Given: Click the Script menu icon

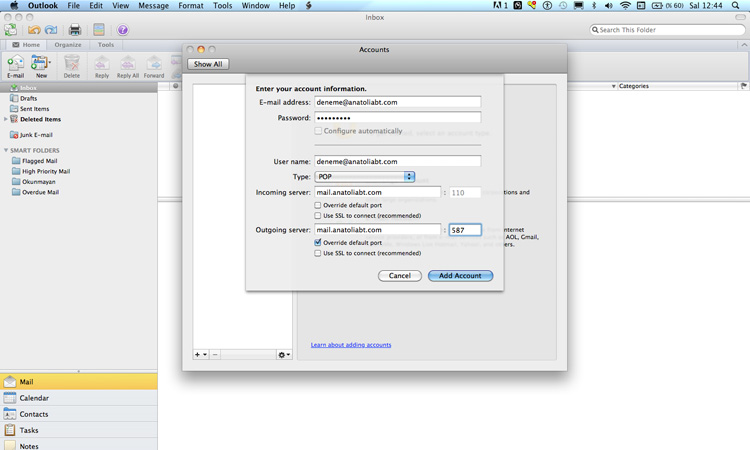Looking at the screenshot, I should tap(309, 6).
